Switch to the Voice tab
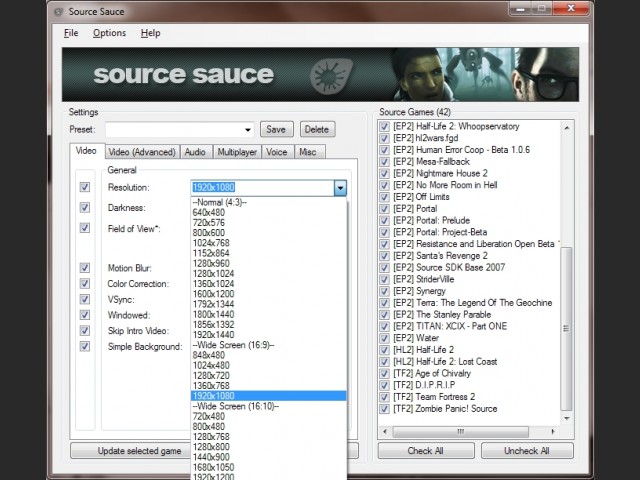This screenshot has height=480, width=640. pyautogui.click(x=277, y=152)
